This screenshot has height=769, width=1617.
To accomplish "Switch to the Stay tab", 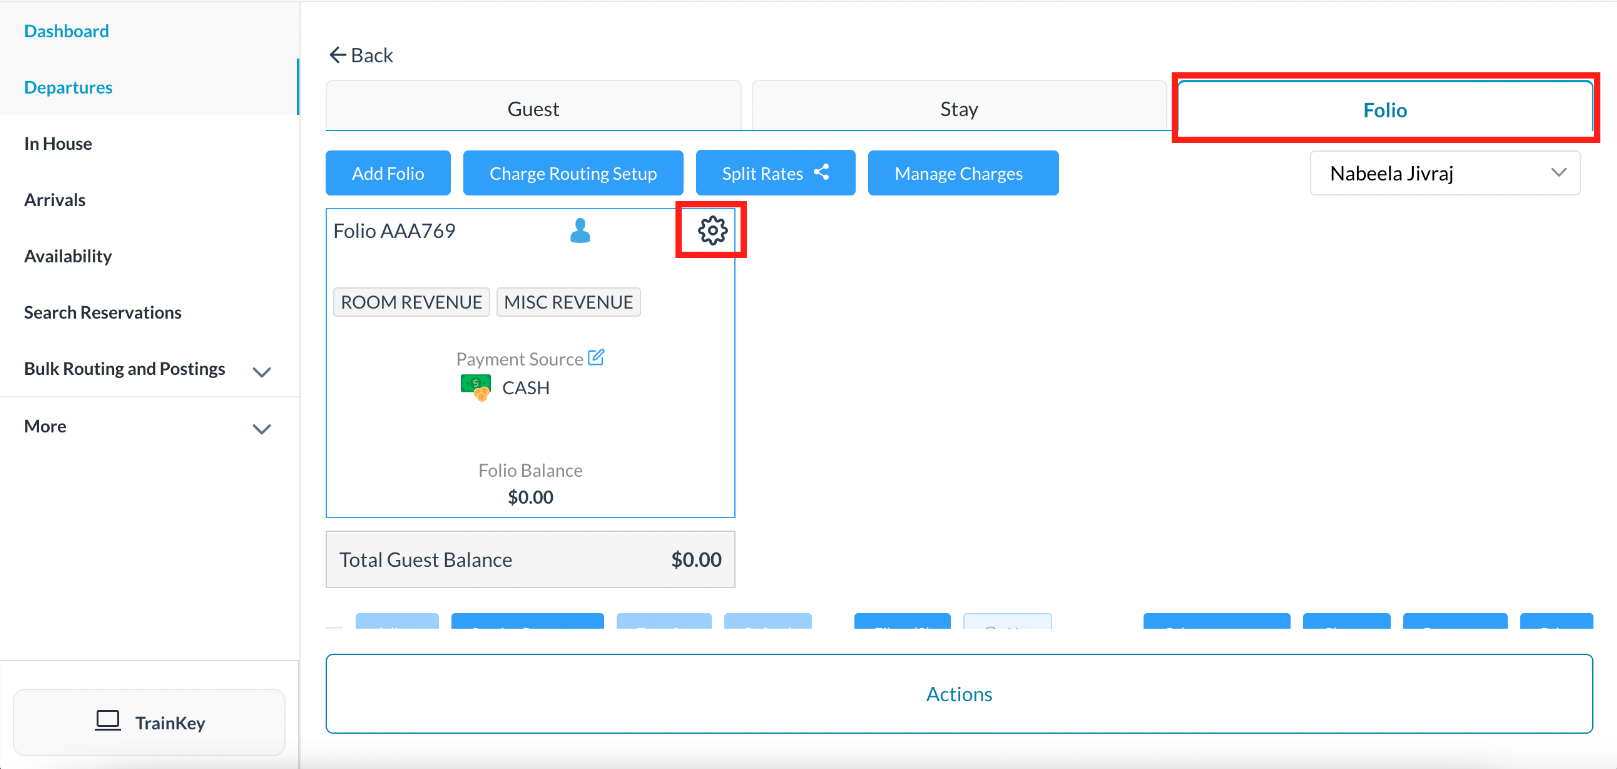I will (958, 109).
